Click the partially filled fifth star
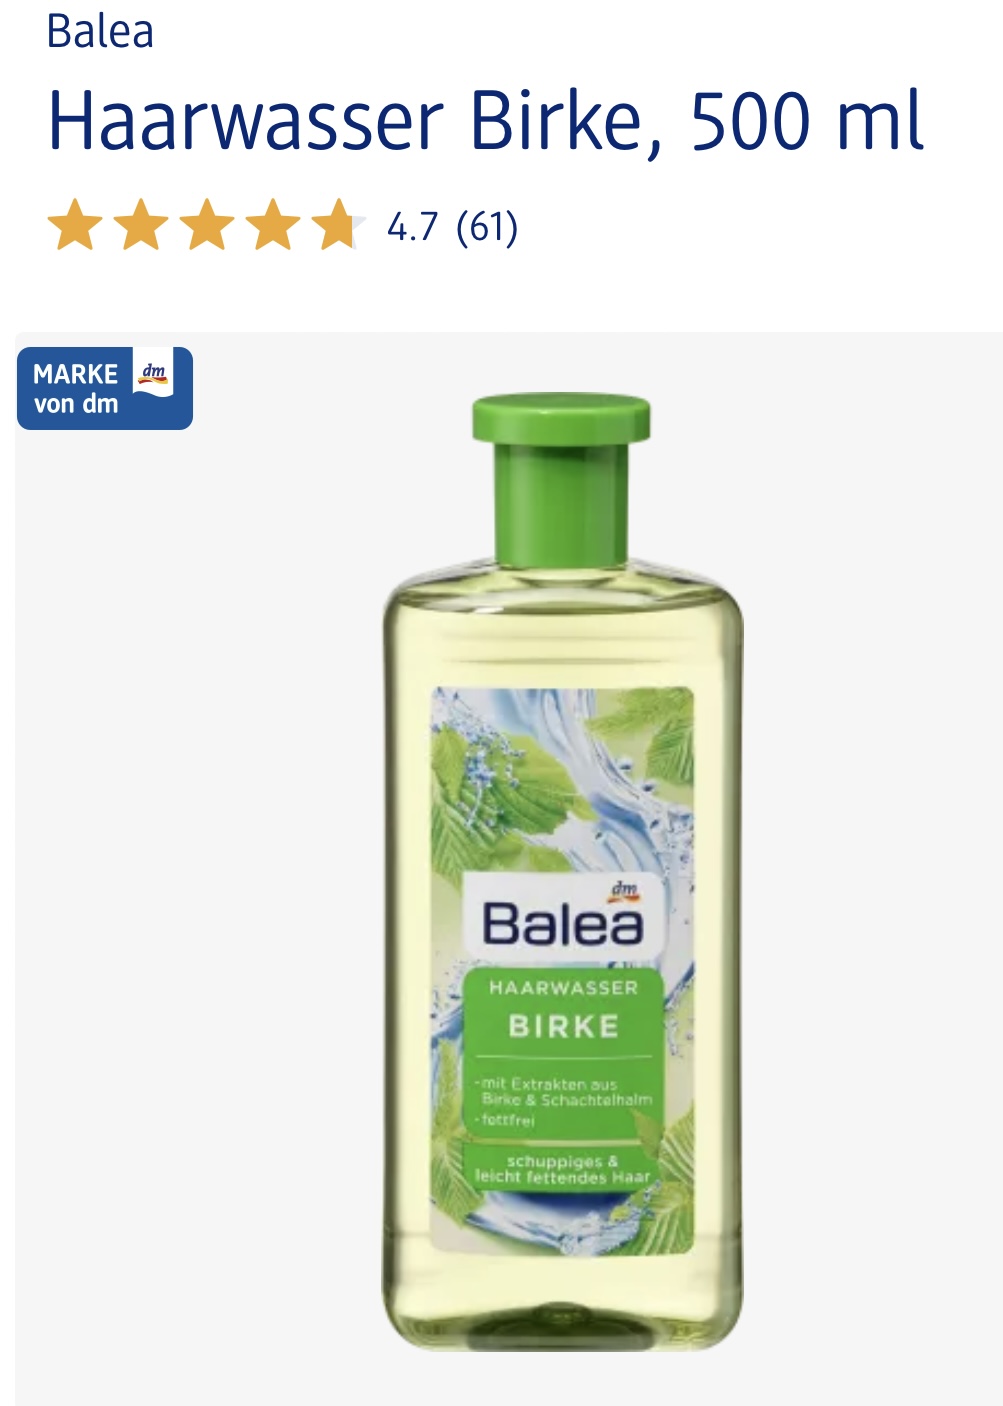Image resolution: width=1003 pixels, height=1406 pixels. click(x=338, y=225)
